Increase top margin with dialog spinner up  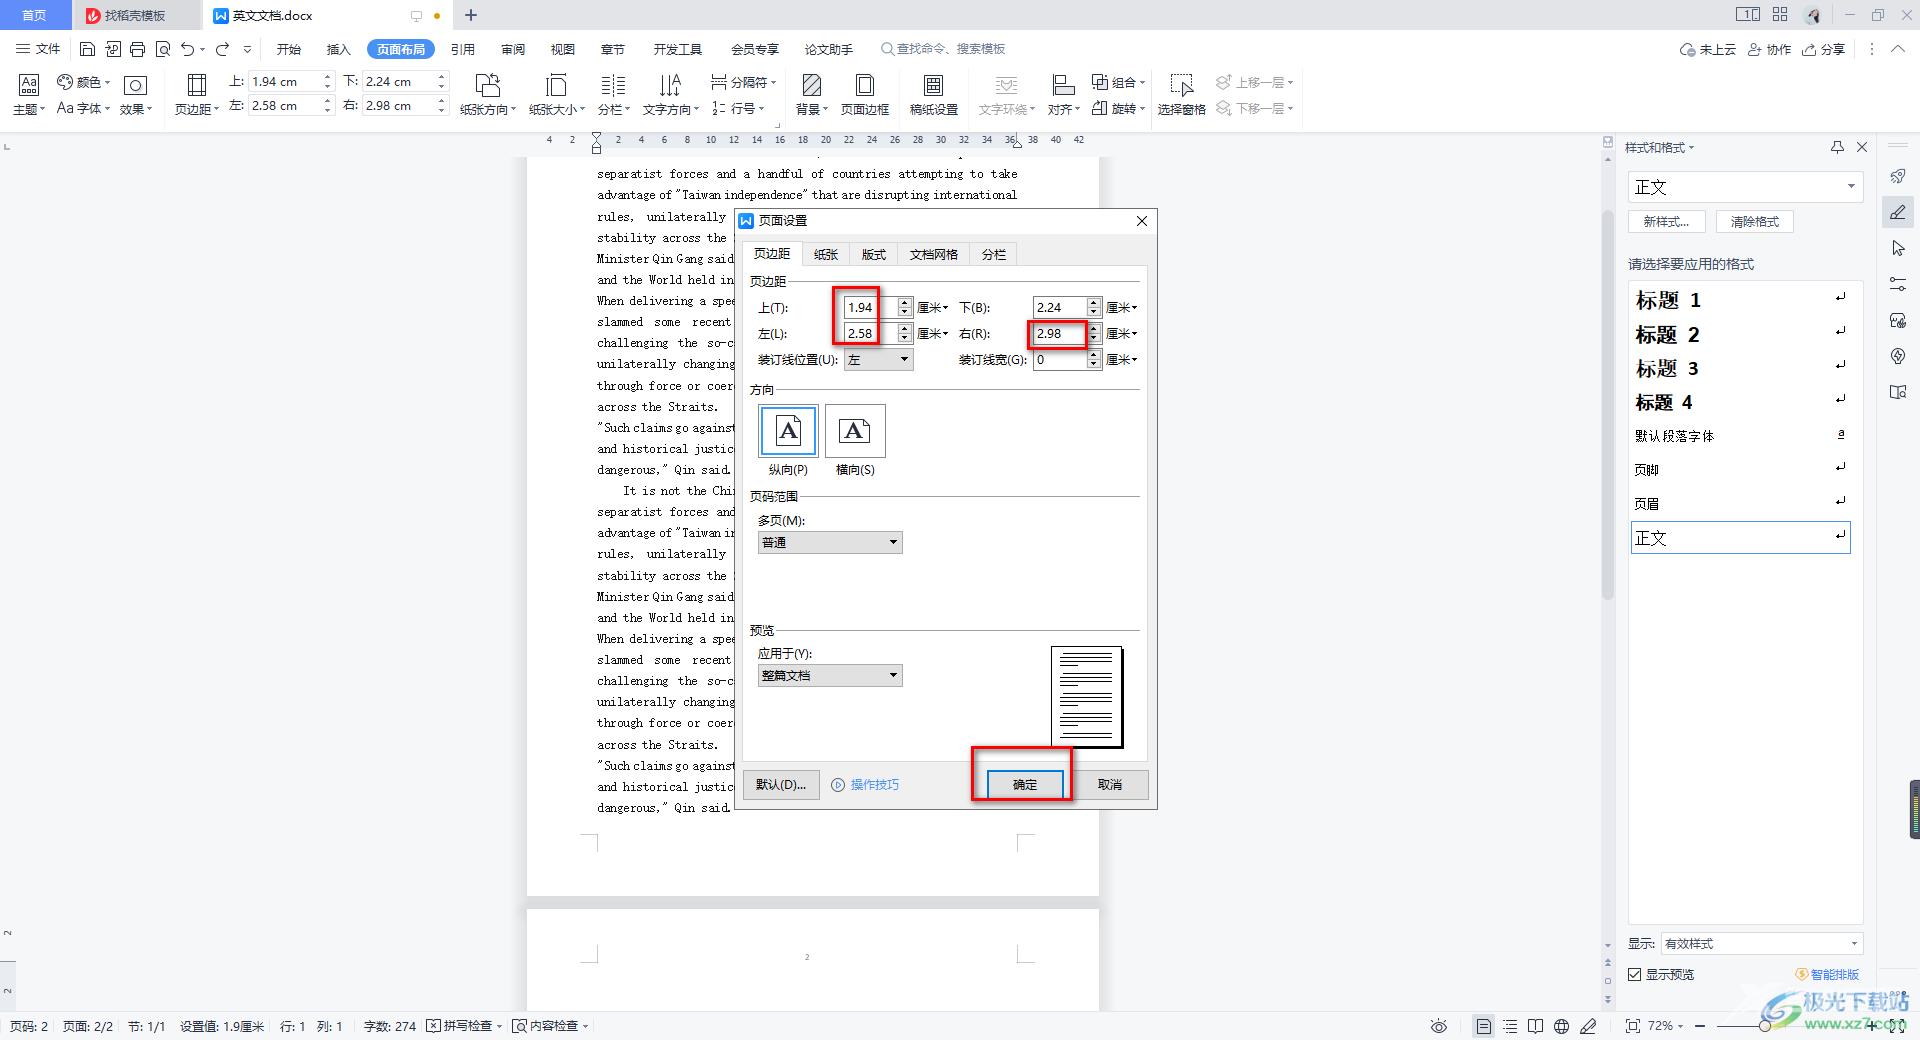905,303
